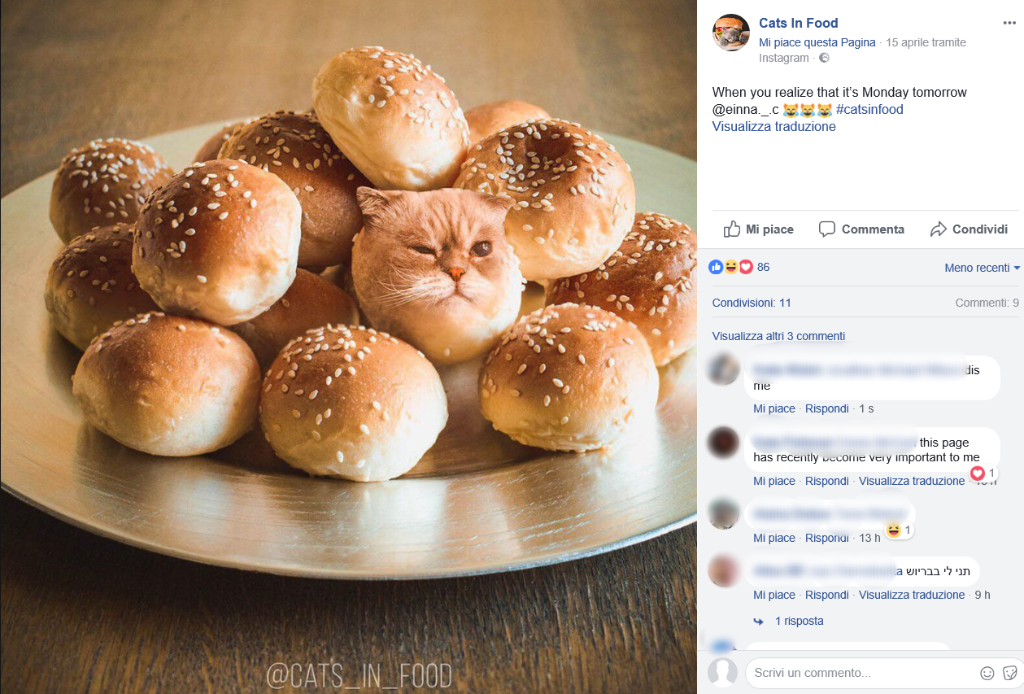Click Rispondi under the first comment
Screen dimensions: 1024x694
[x=826, y=409]
